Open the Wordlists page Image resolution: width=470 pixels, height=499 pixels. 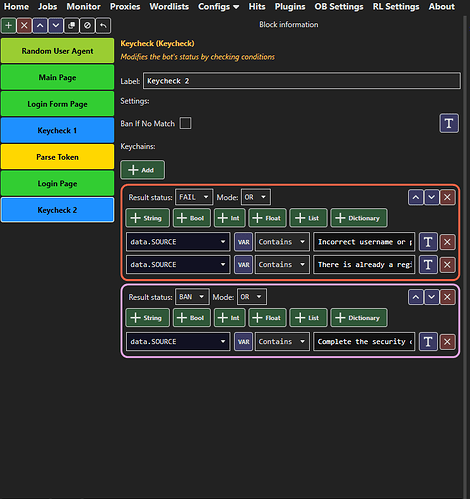(169, 7)
